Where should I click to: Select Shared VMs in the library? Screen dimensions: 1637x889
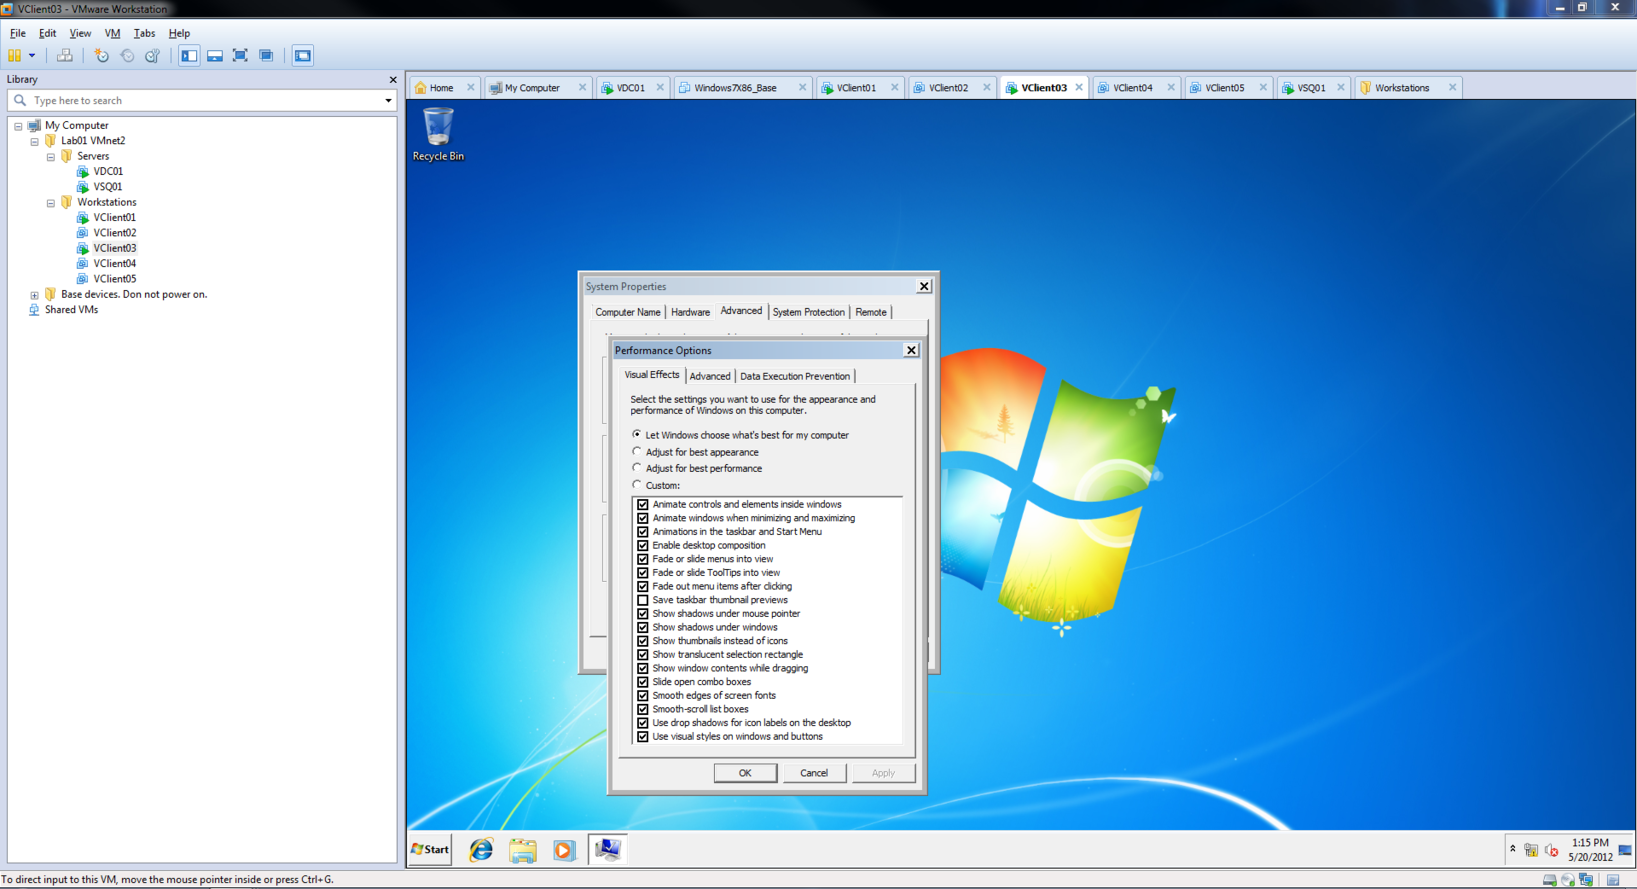click(71, 310)
